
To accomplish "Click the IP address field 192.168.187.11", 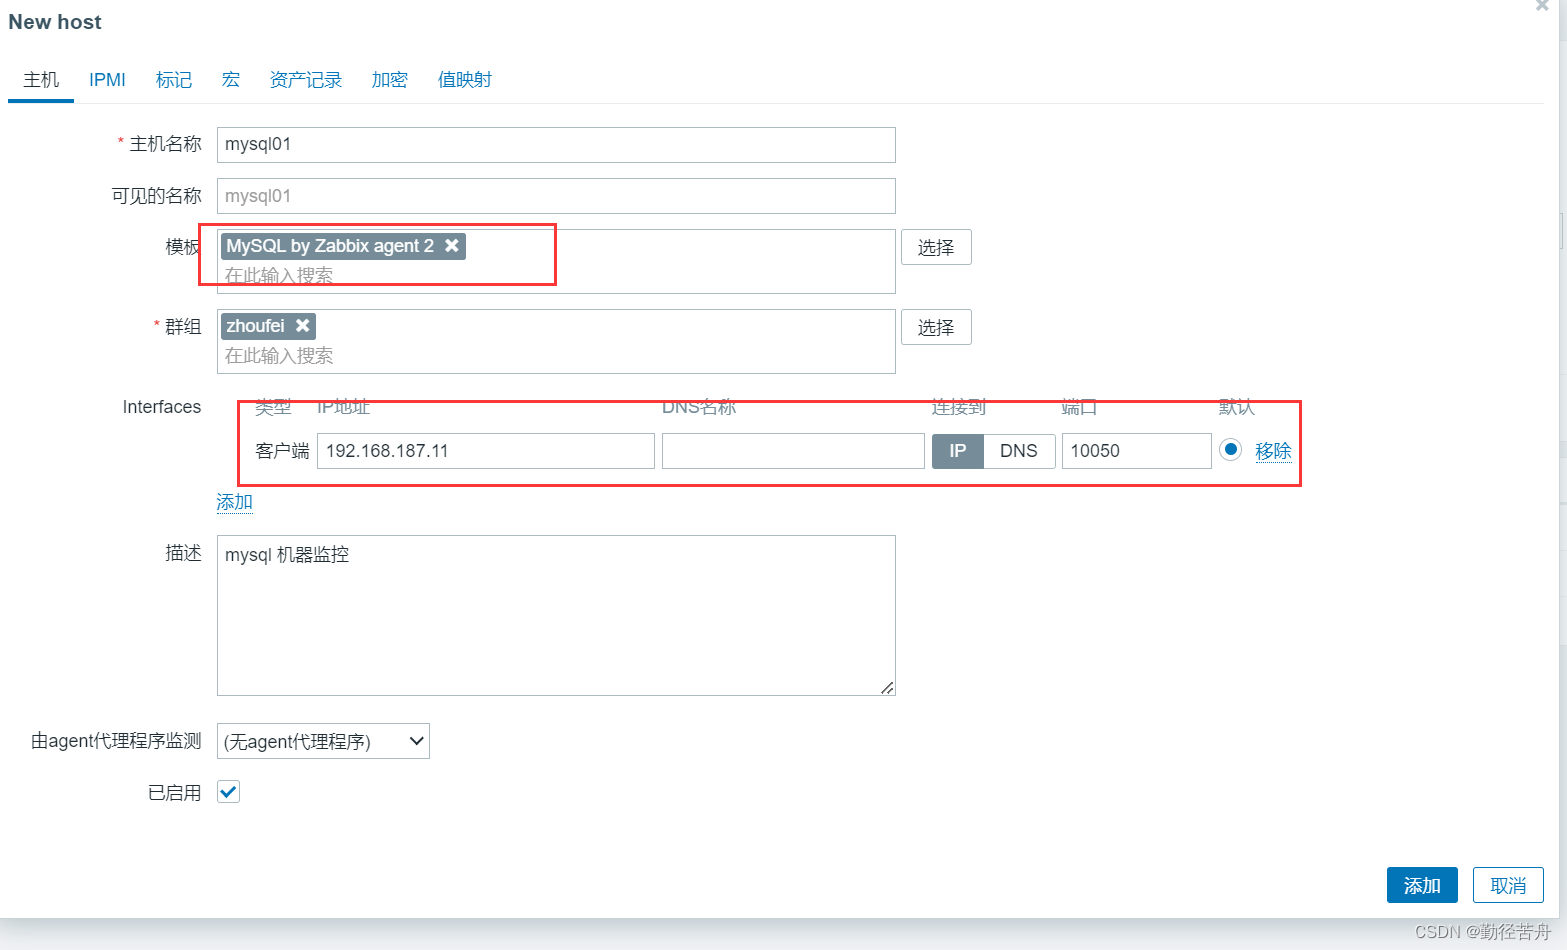I will [486, 451].
